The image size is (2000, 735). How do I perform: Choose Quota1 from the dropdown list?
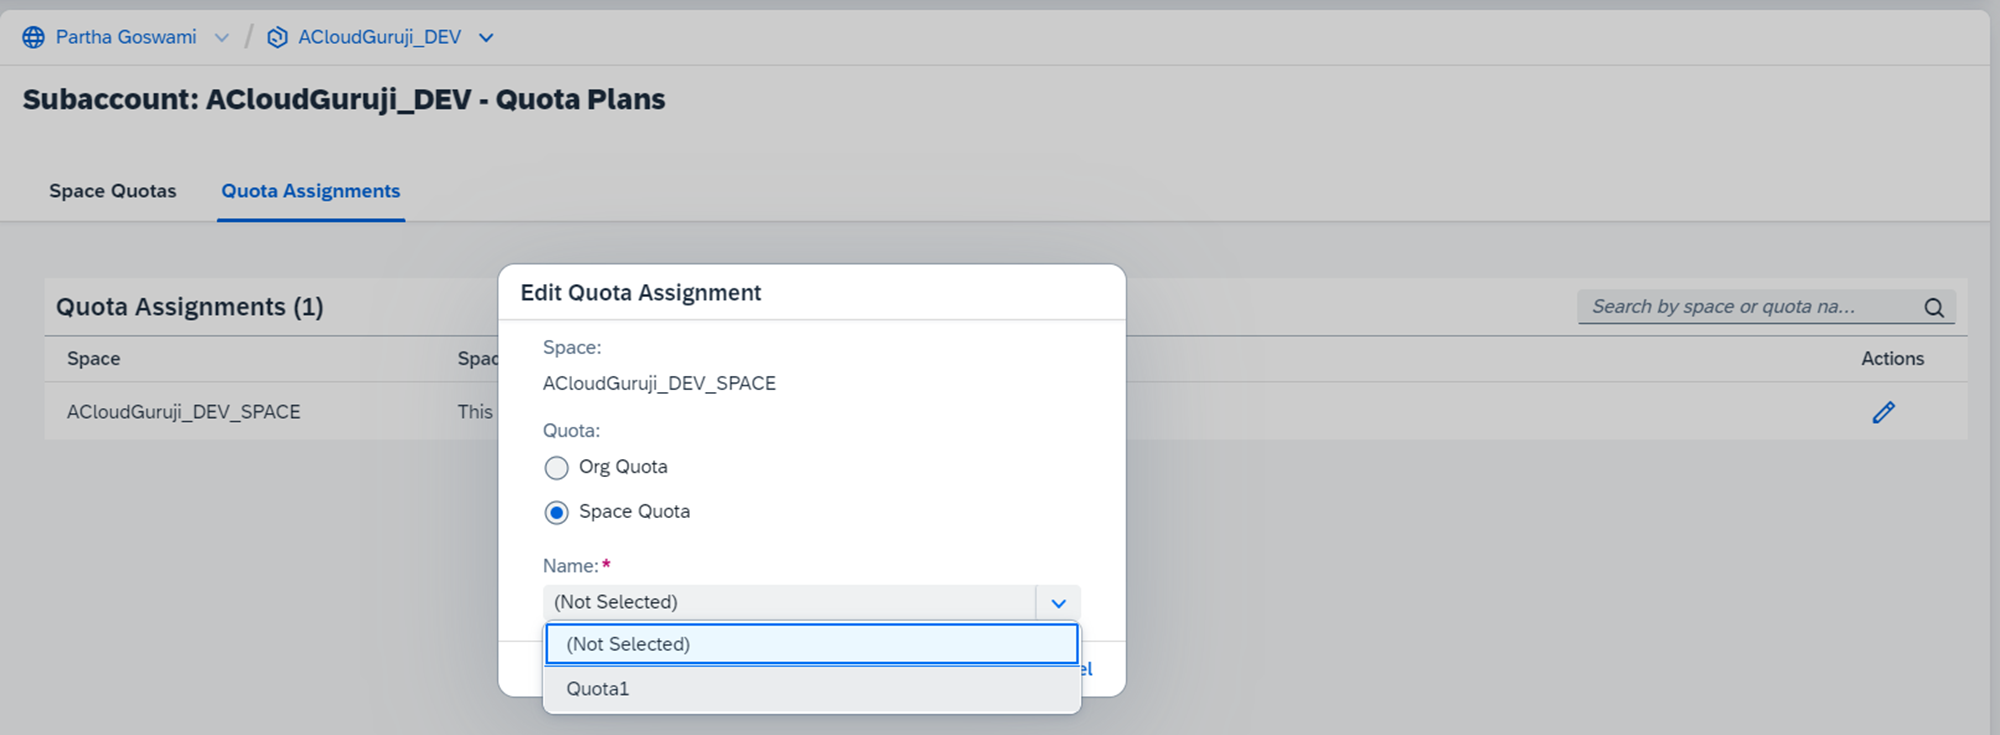tap(598, 689)
